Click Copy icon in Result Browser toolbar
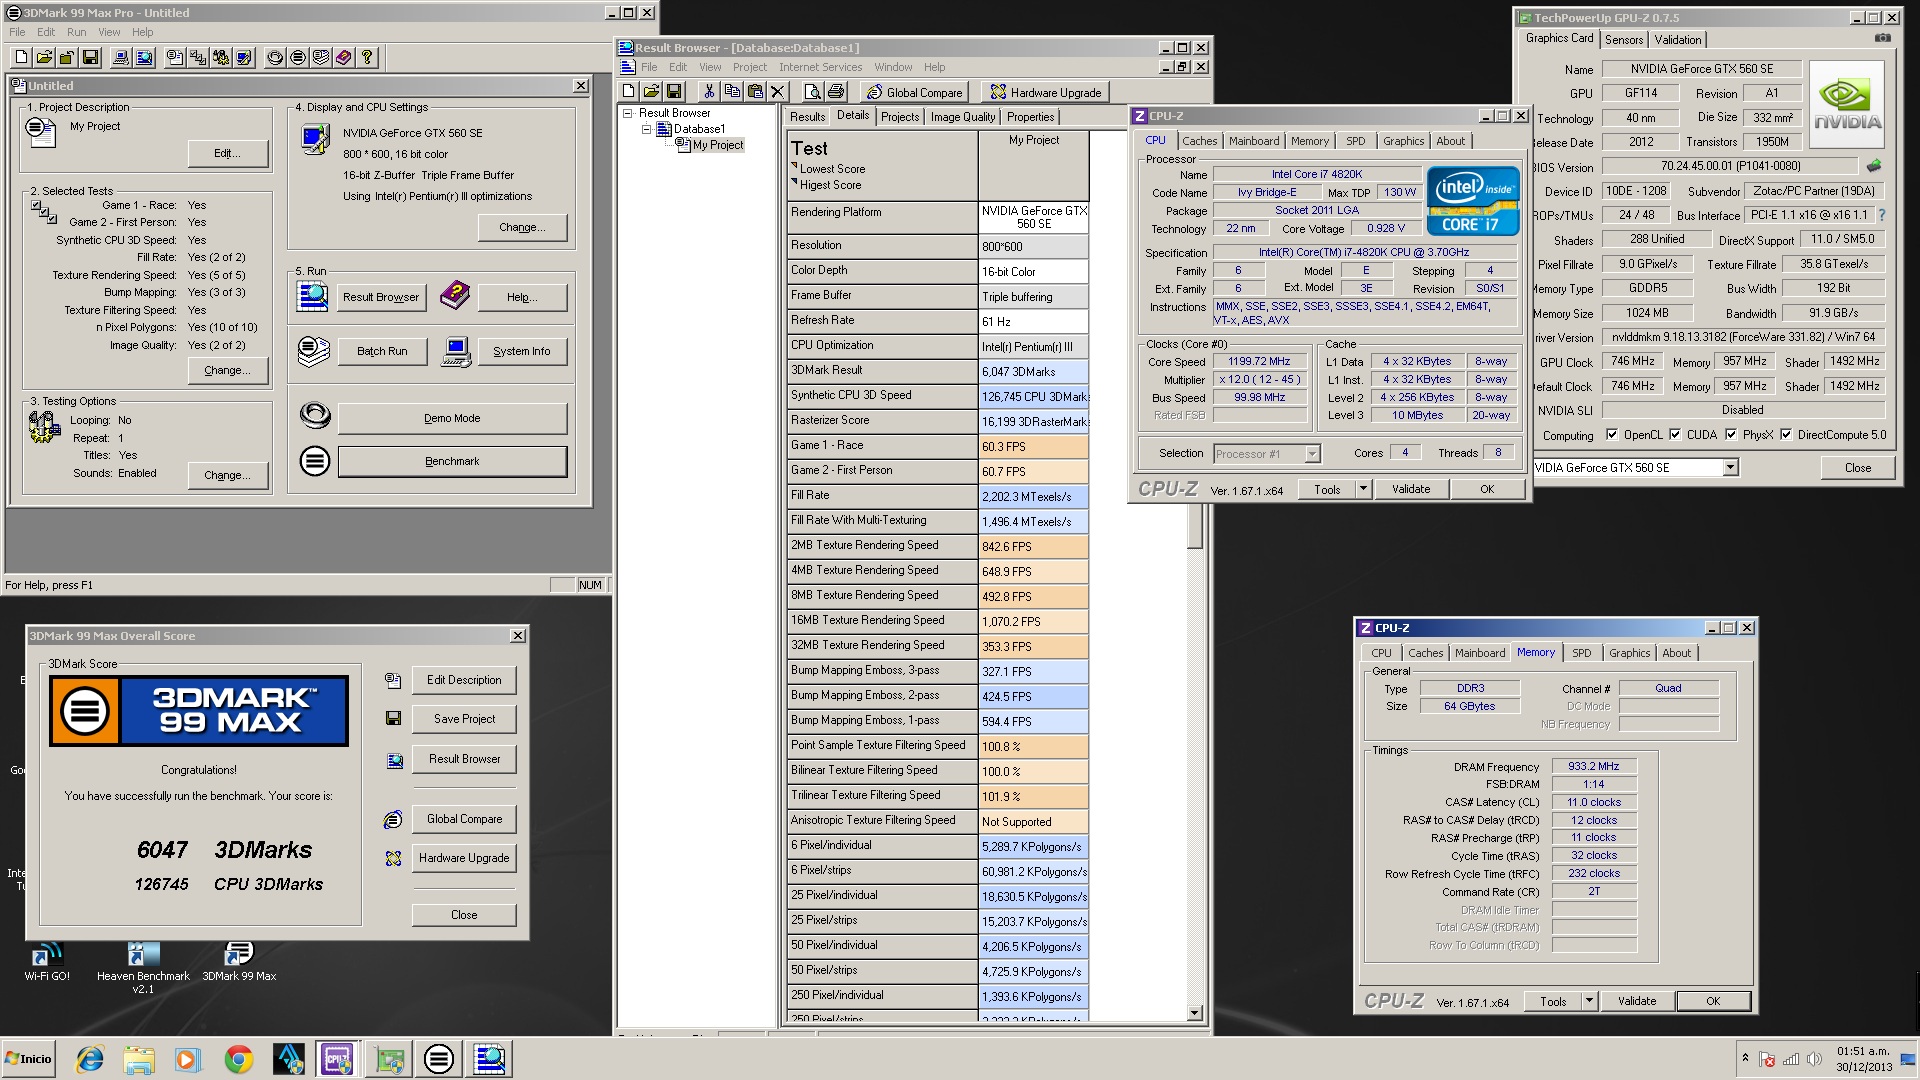The width and height of the screenshot is (1920, 1080). coord(732,92)
